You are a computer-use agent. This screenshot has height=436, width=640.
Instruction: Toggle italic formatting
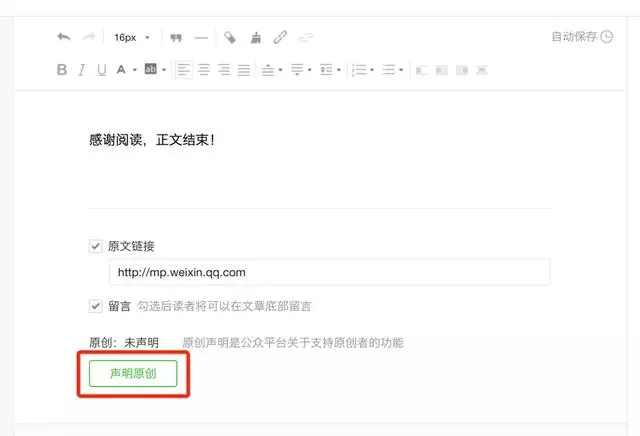(82, 70)
